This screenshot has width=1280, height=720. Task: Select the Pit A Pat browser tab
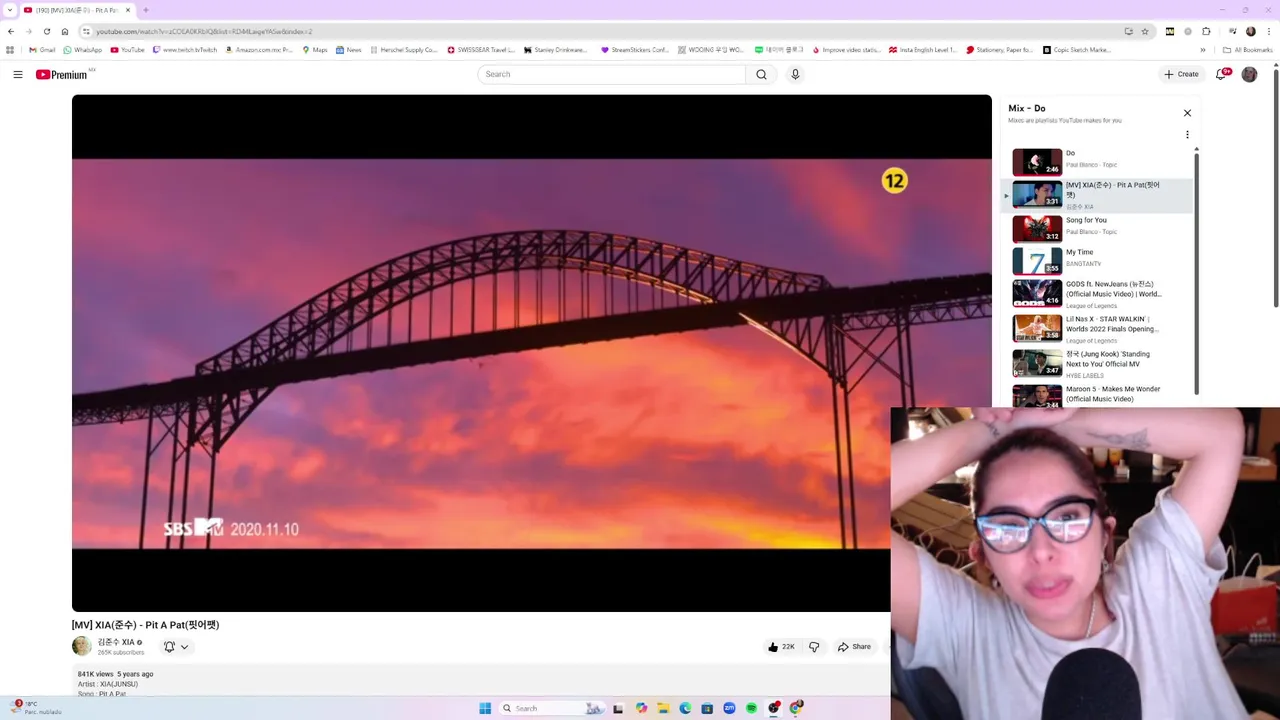pyautogui.click(x=76, y=10)
